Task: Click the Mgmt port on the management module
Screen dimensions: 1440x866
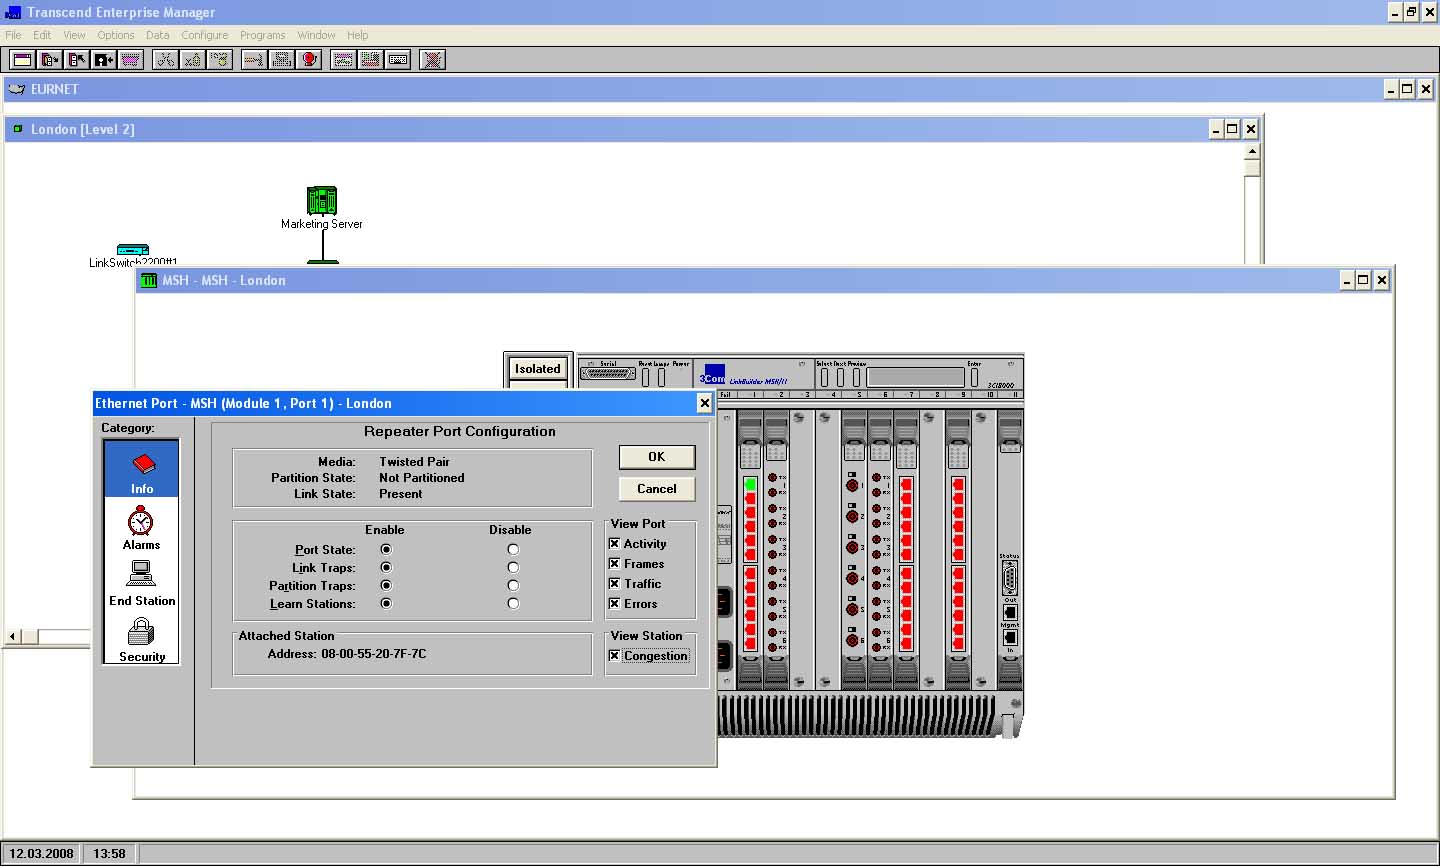Action: tap(1009, 637)
